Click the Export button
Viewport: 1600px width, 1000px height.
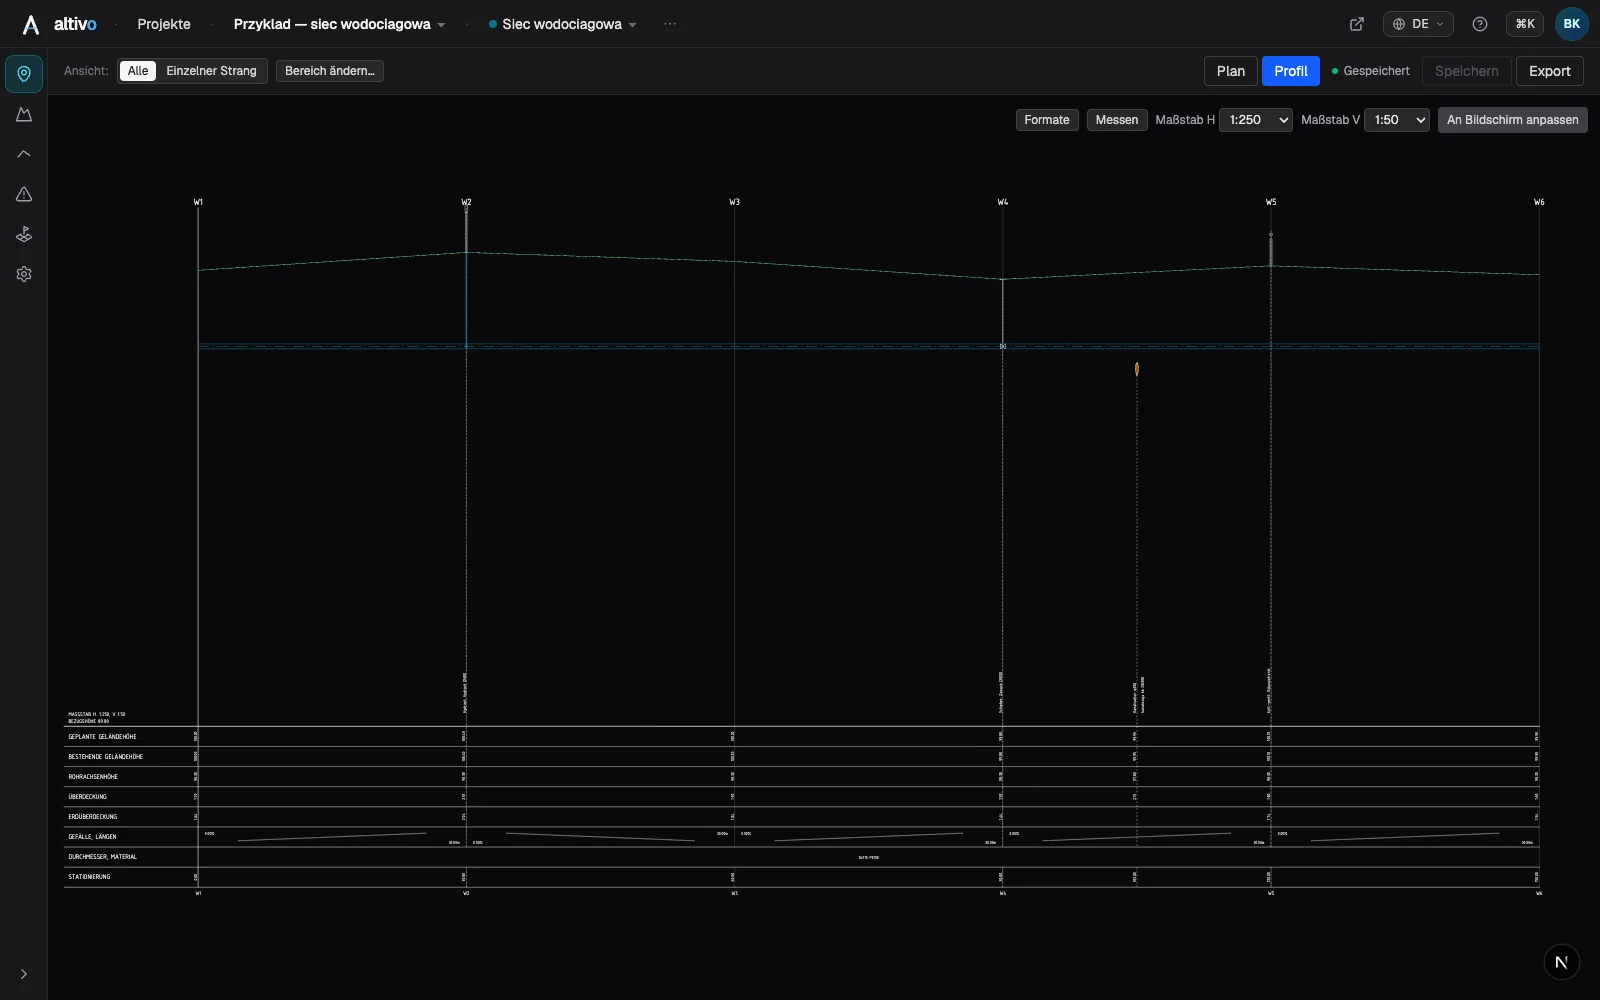coord(1550,71)
